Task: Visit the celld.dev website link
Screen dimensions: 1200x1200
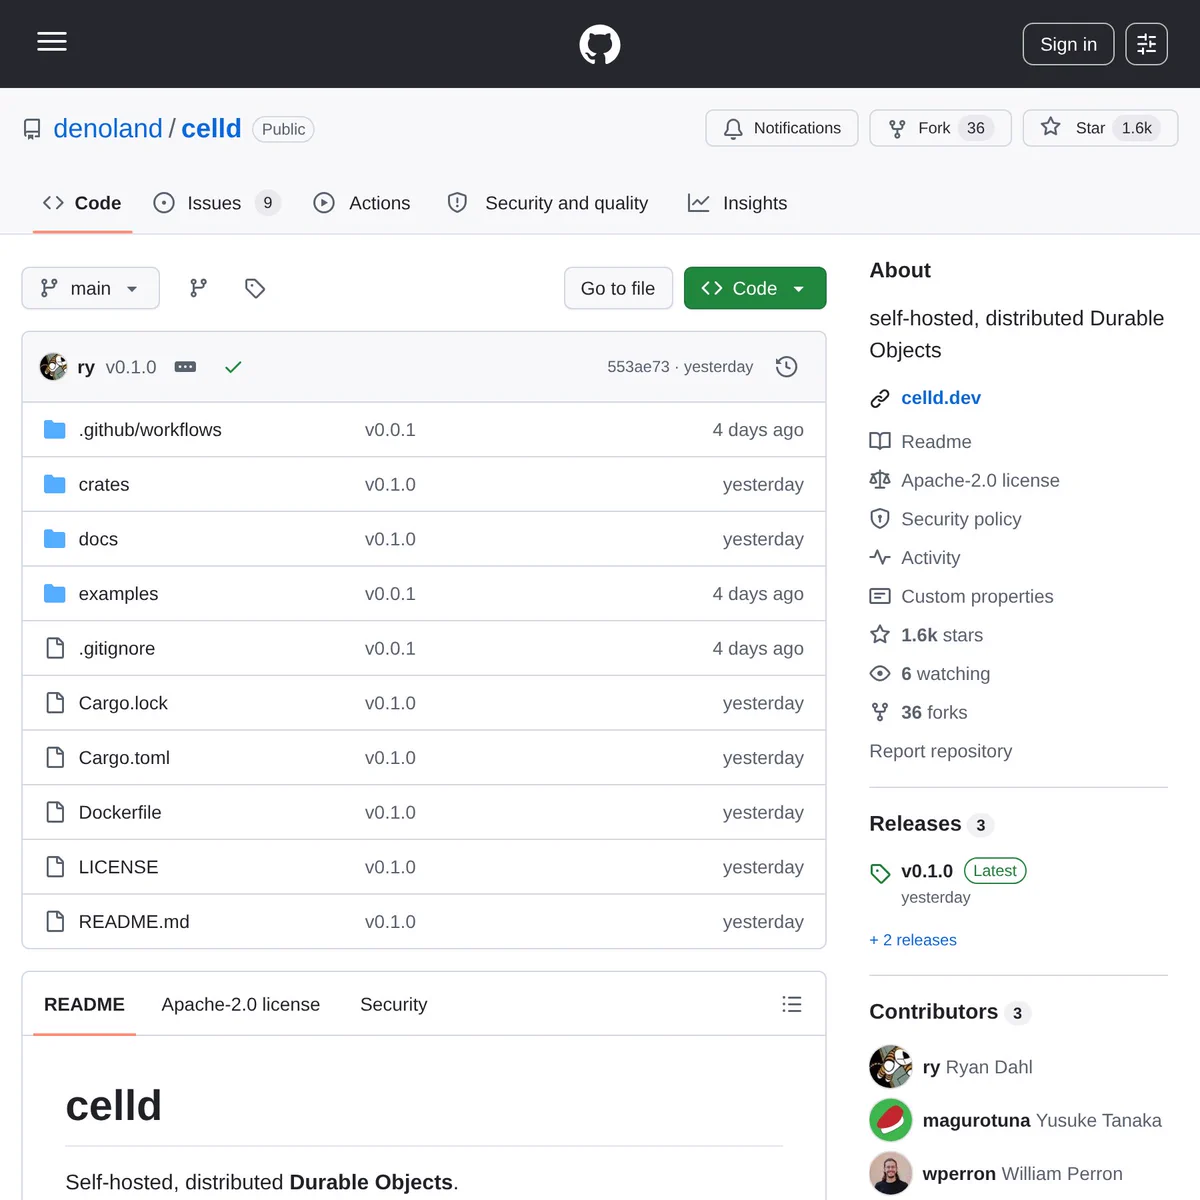Action: click(941, 398)
